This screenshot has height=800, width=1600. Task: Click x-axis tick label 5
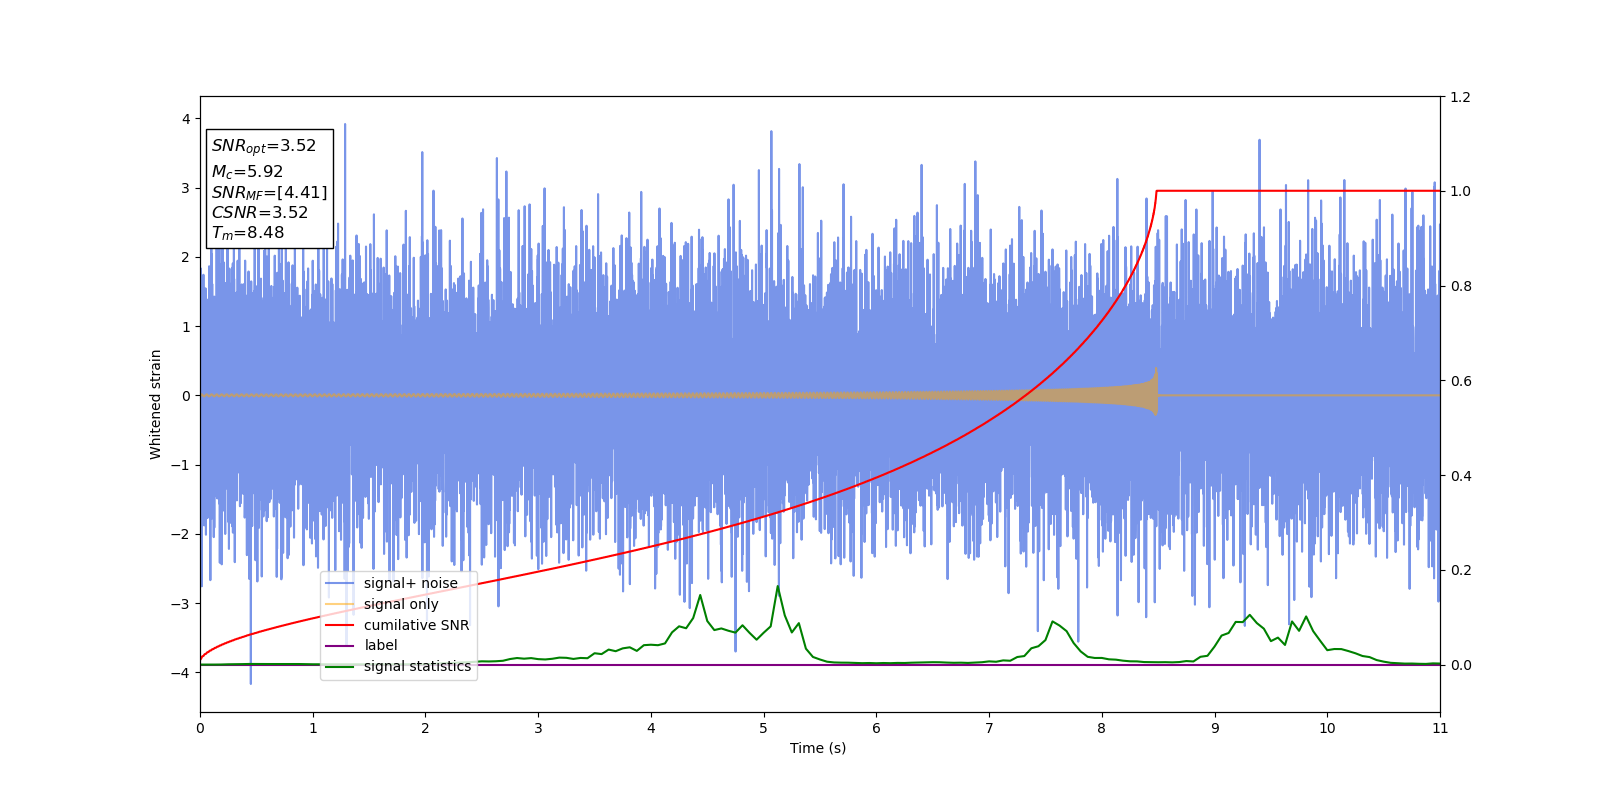coord(764,728)
